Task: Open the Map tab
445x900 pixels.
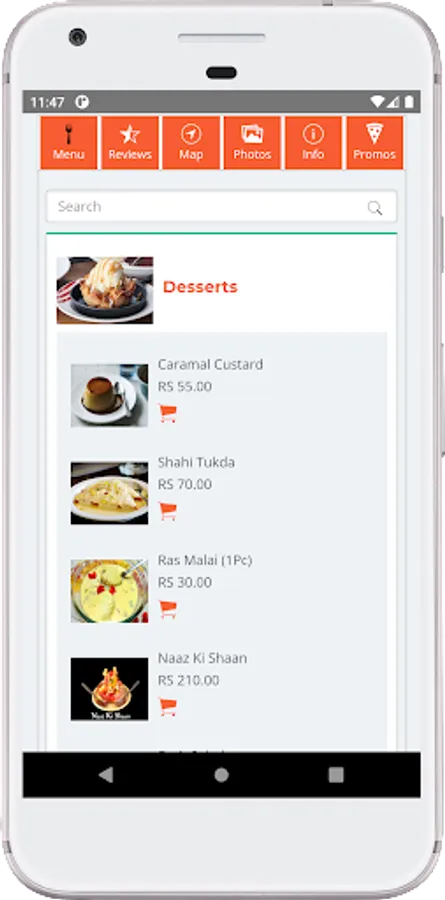Action: coord(191,143)
